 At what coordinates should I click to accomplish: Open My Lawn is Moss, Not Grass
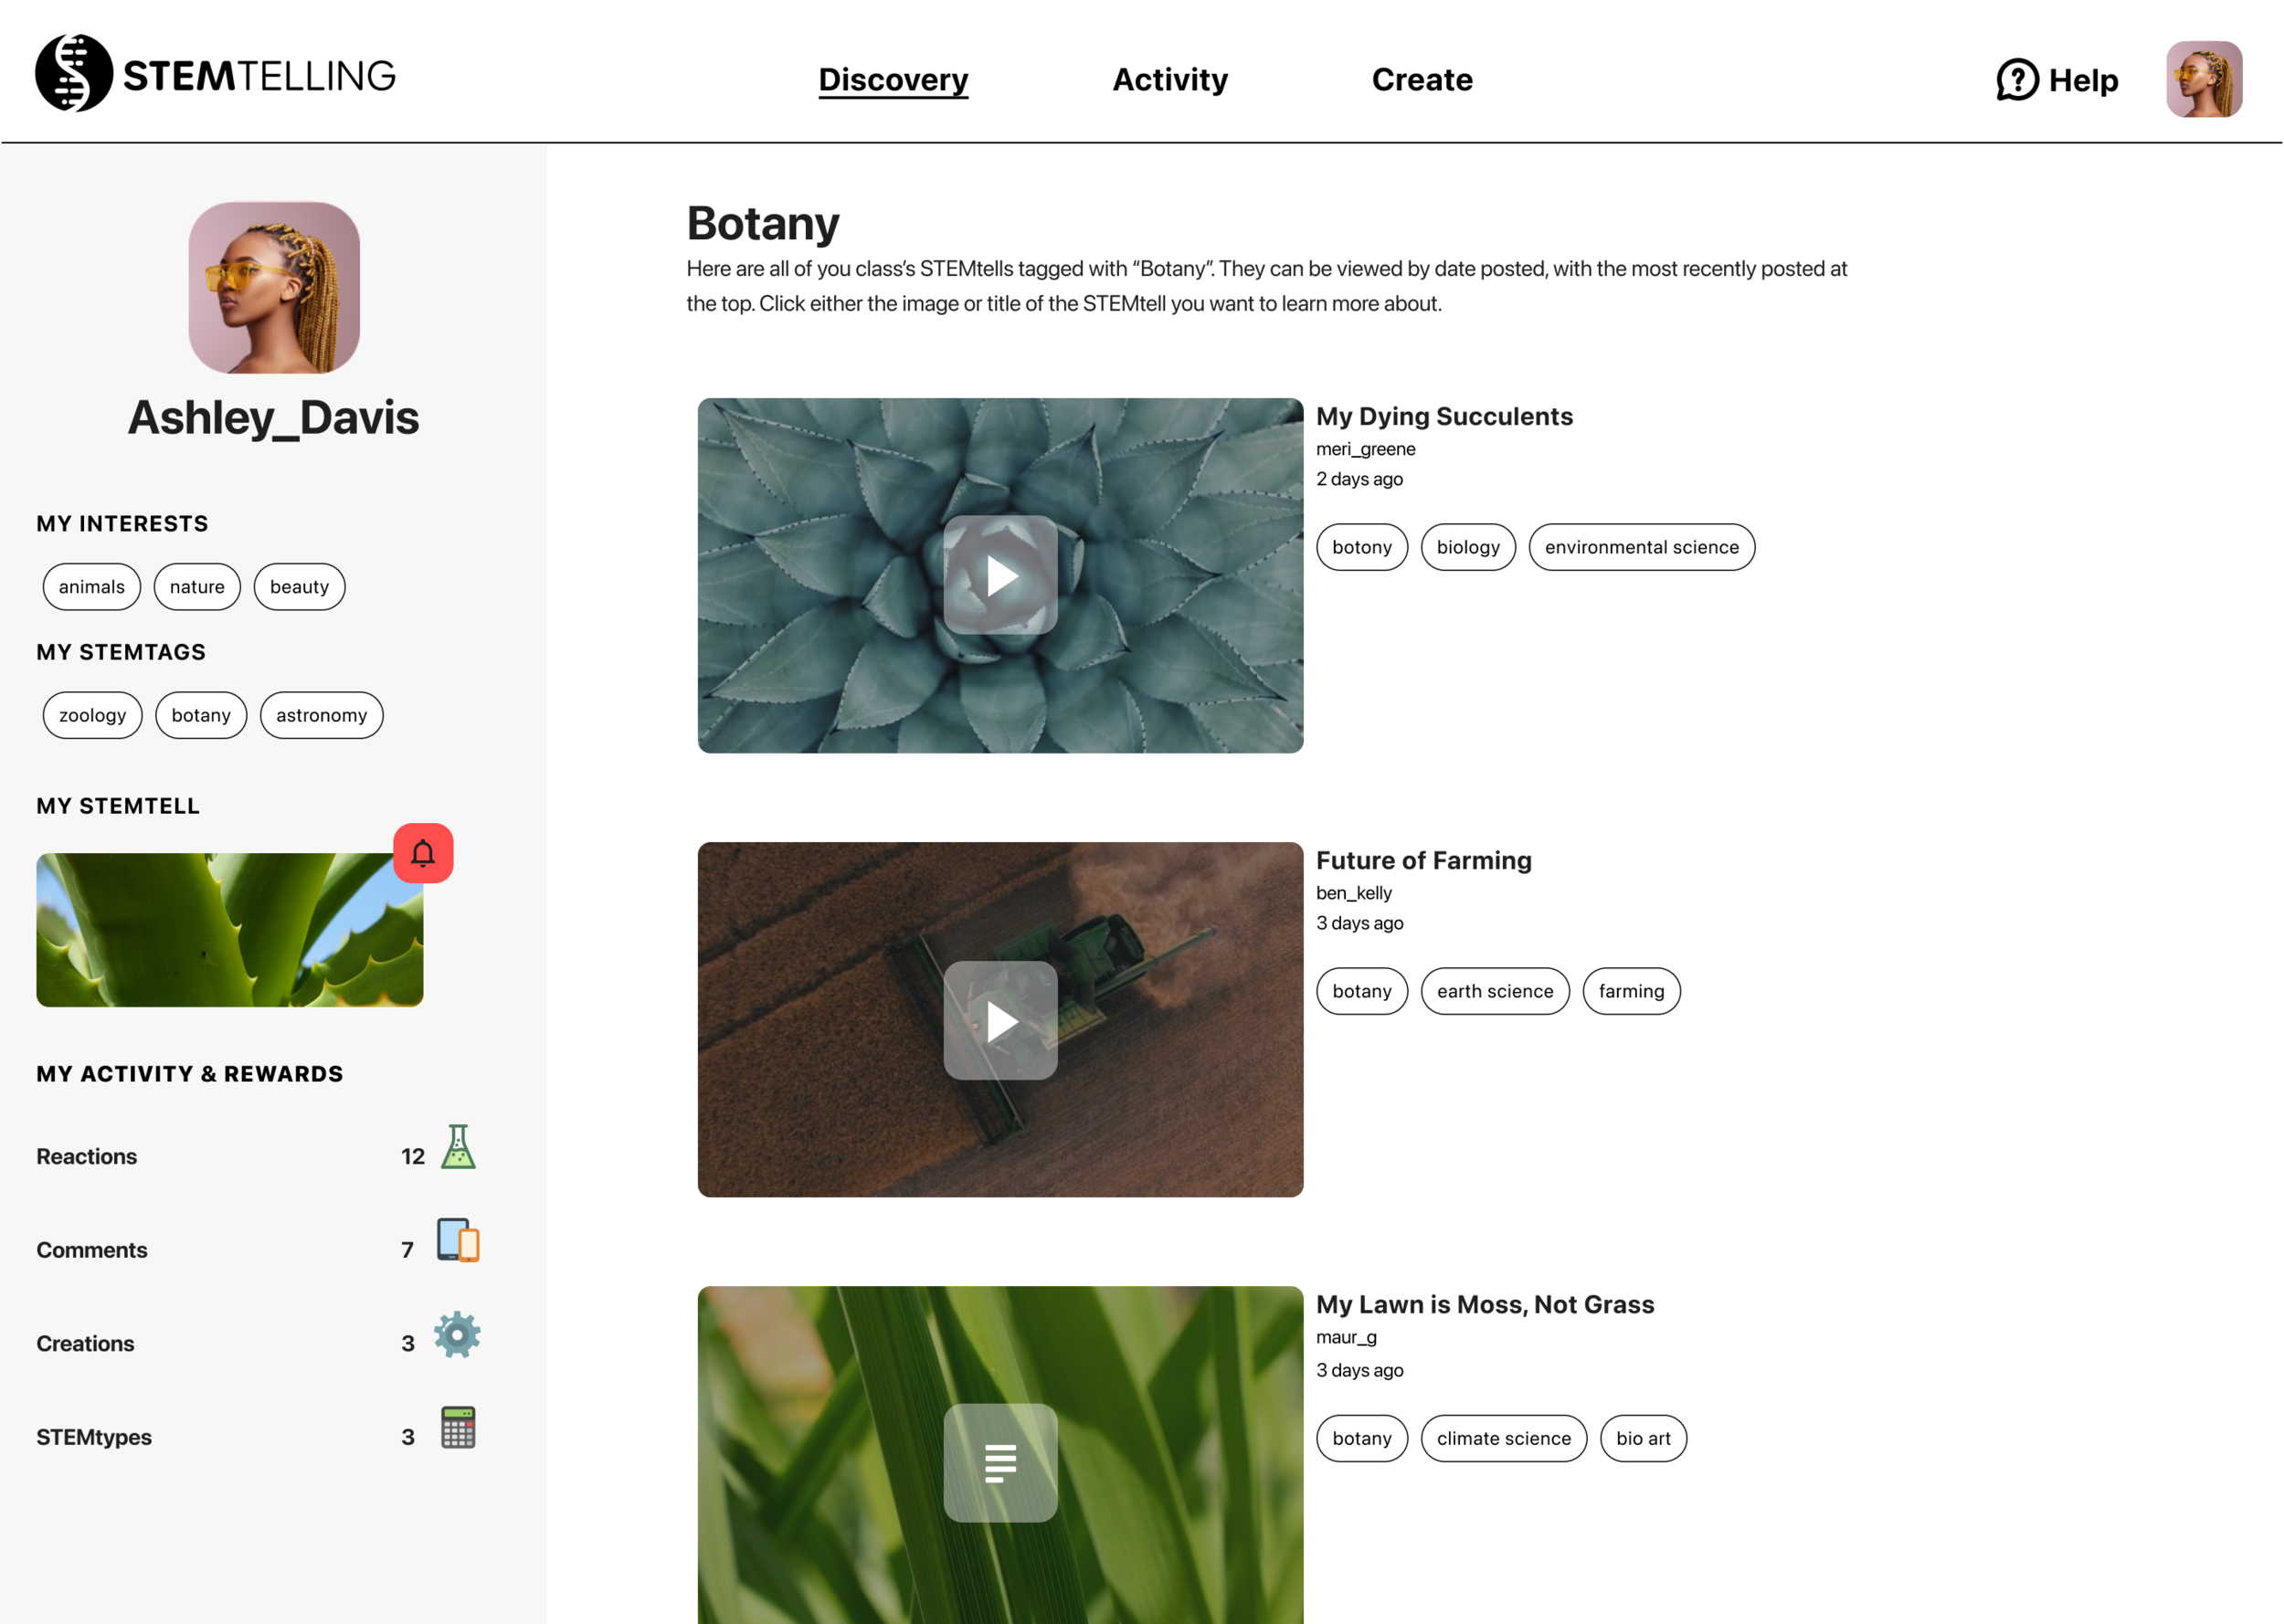click(1484, 1304)
